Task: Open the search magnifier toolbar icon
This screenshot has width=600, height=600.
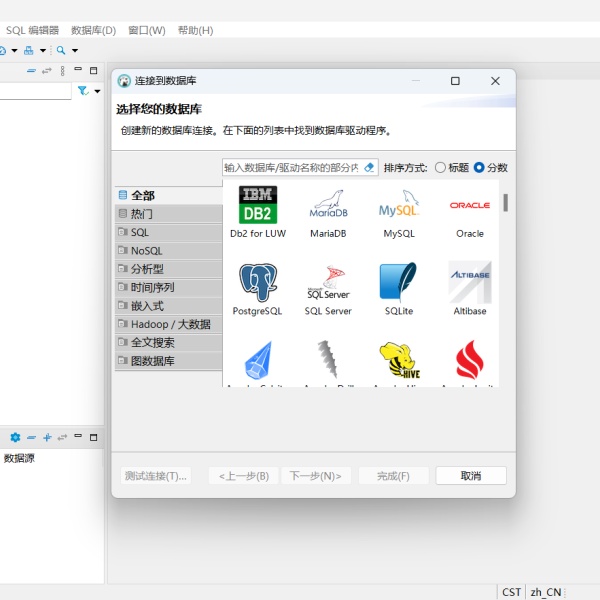Action: click(x=61, y=50)
